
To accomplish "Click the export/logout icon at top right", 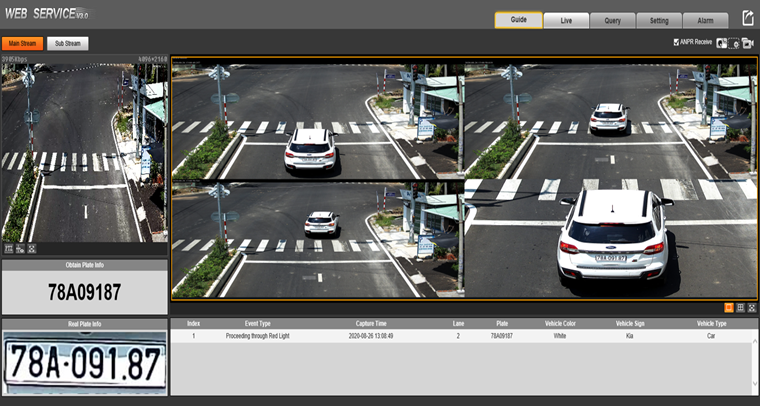I will (748, 19).
